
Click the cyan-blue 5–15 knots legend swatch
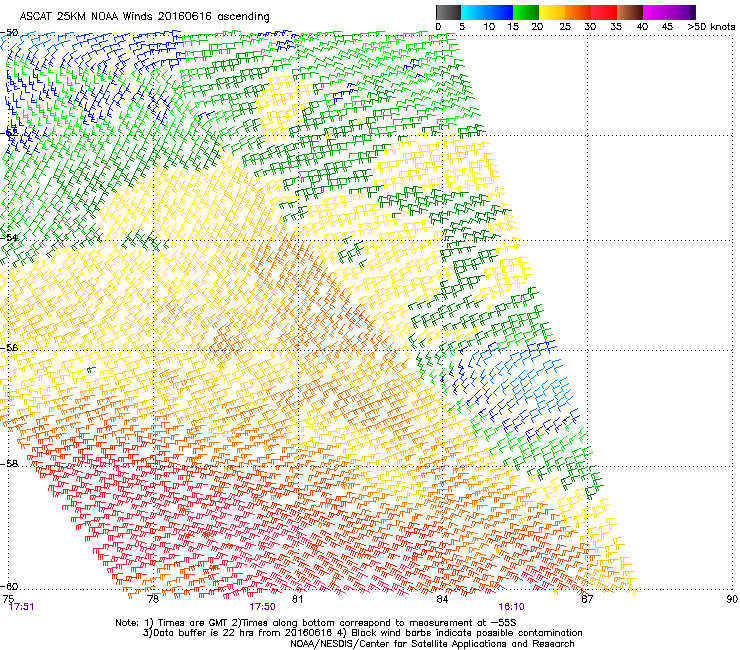click(487, 12)
